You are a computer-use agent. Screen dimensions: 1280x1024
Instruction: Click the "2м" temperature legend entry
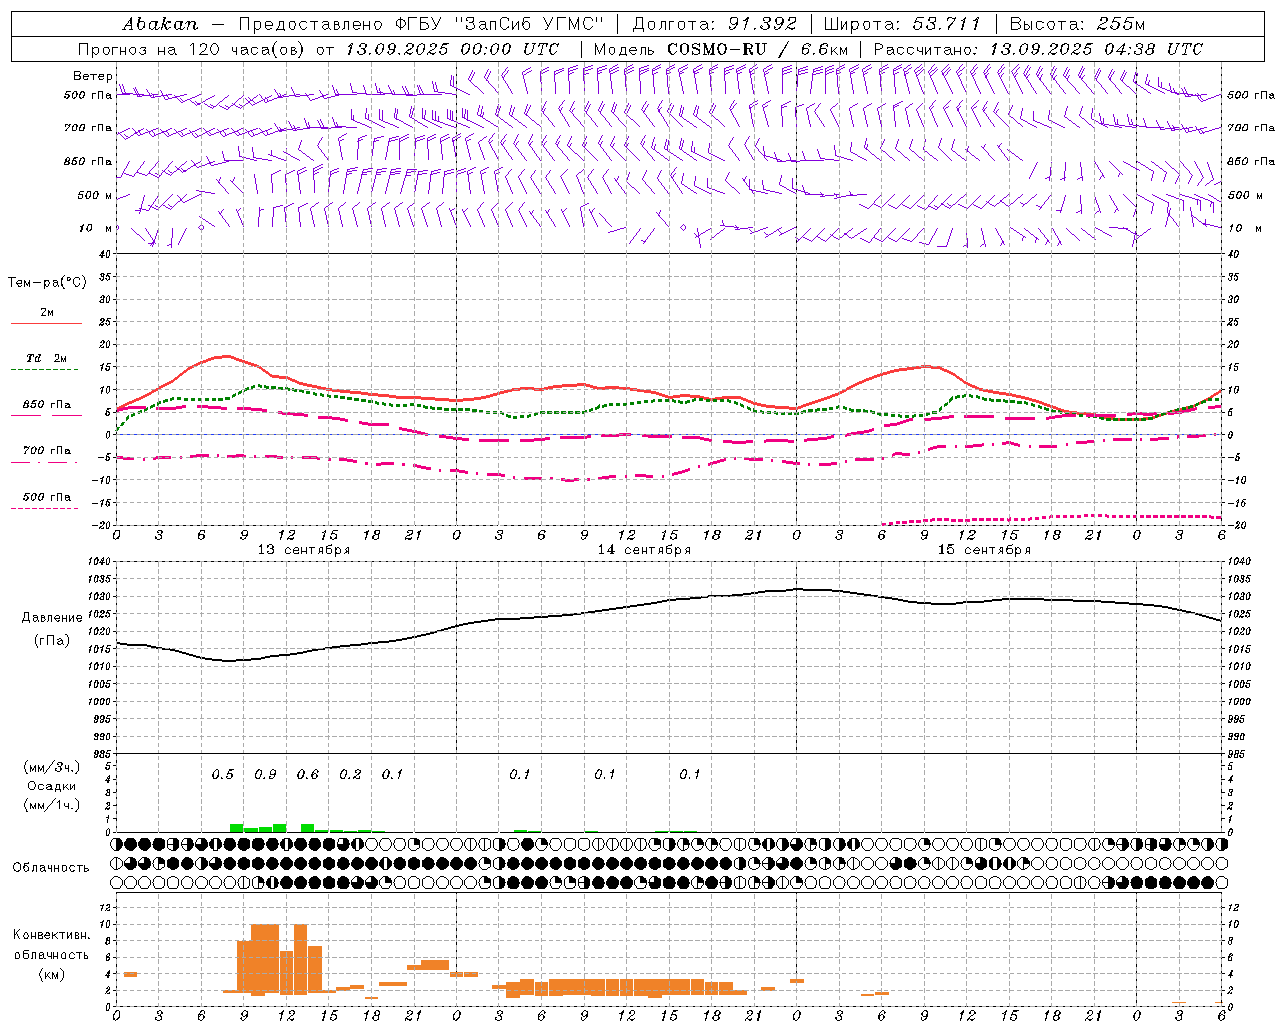click(47, 312)
